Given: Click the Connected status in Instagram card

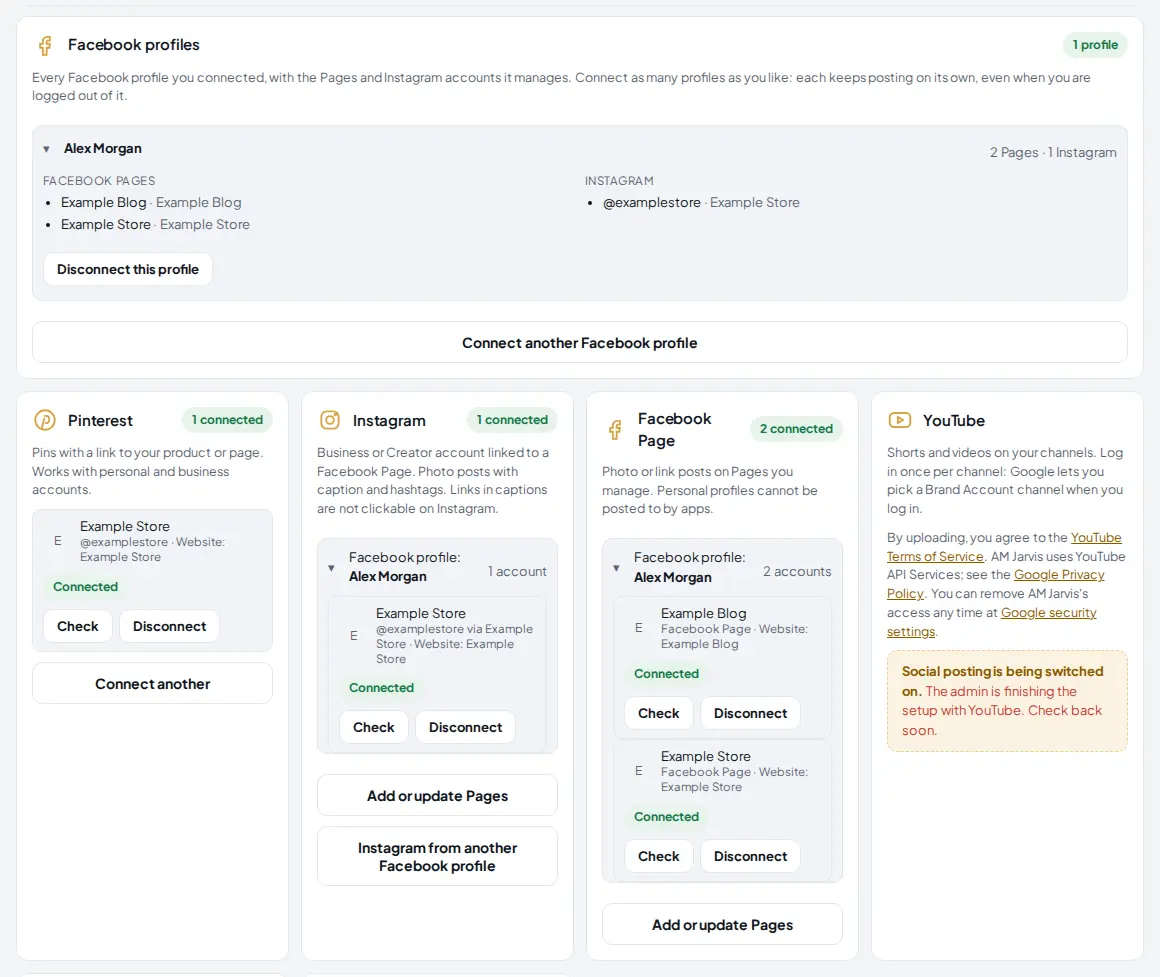Looking at the screenshot, I should [381, 688].
